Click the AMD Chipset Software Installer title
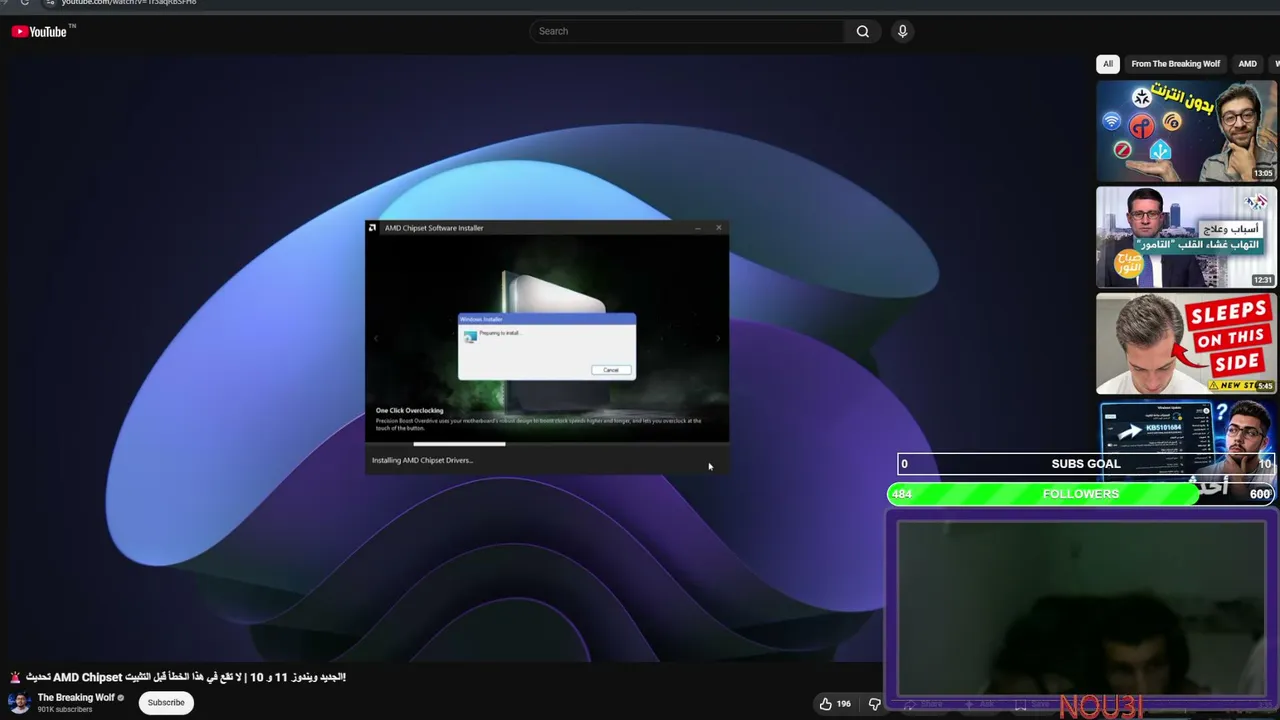This screenshot has height=720, width=1280. click(434, 228)
